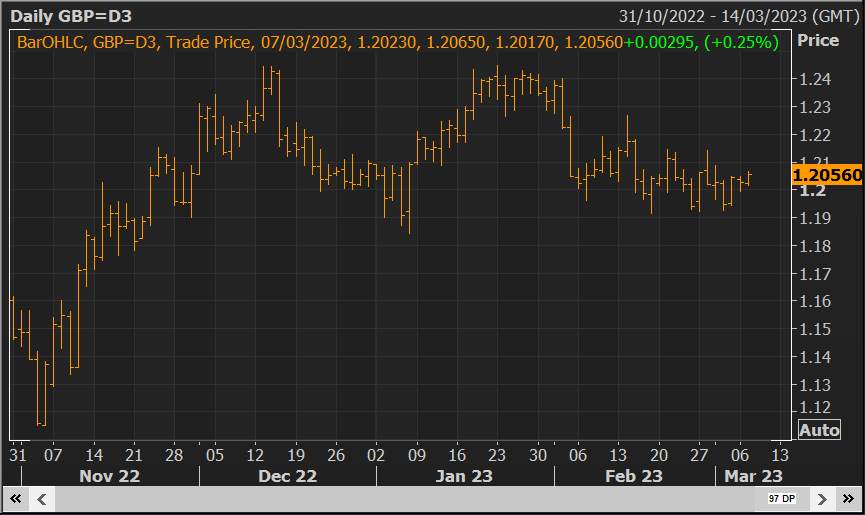This screenshot has width=865, height=515.
Task: Click the 20 date tick label
Action: (x=659, y=455)
